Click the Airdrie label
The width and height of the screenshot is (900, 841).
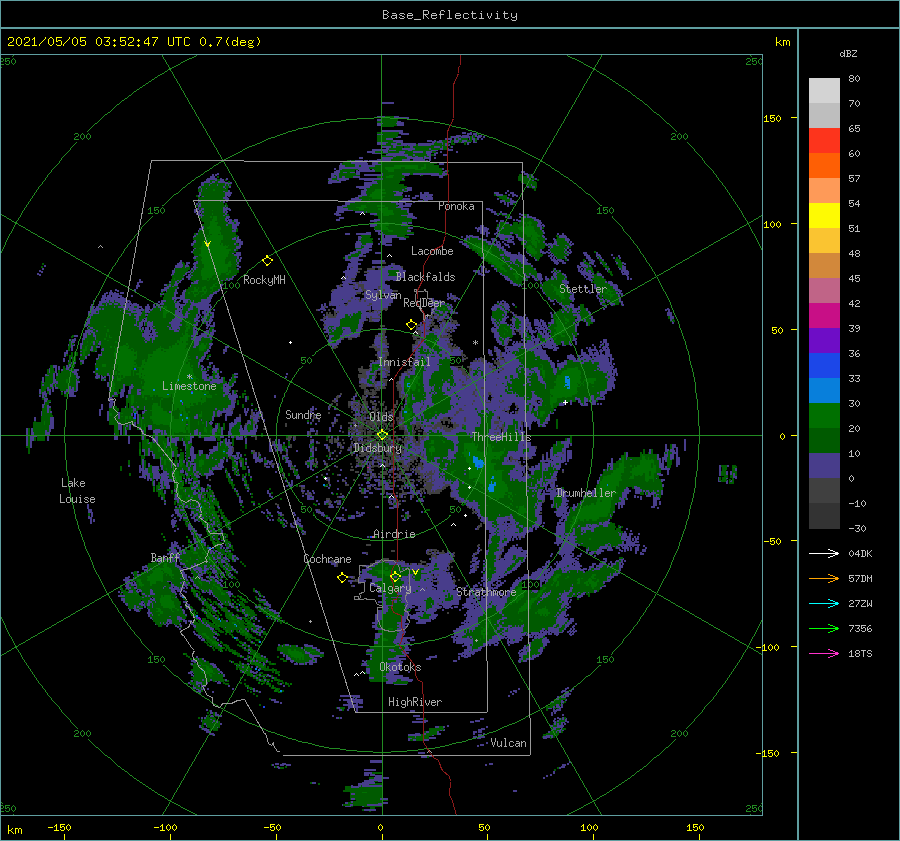coord(394,534)
